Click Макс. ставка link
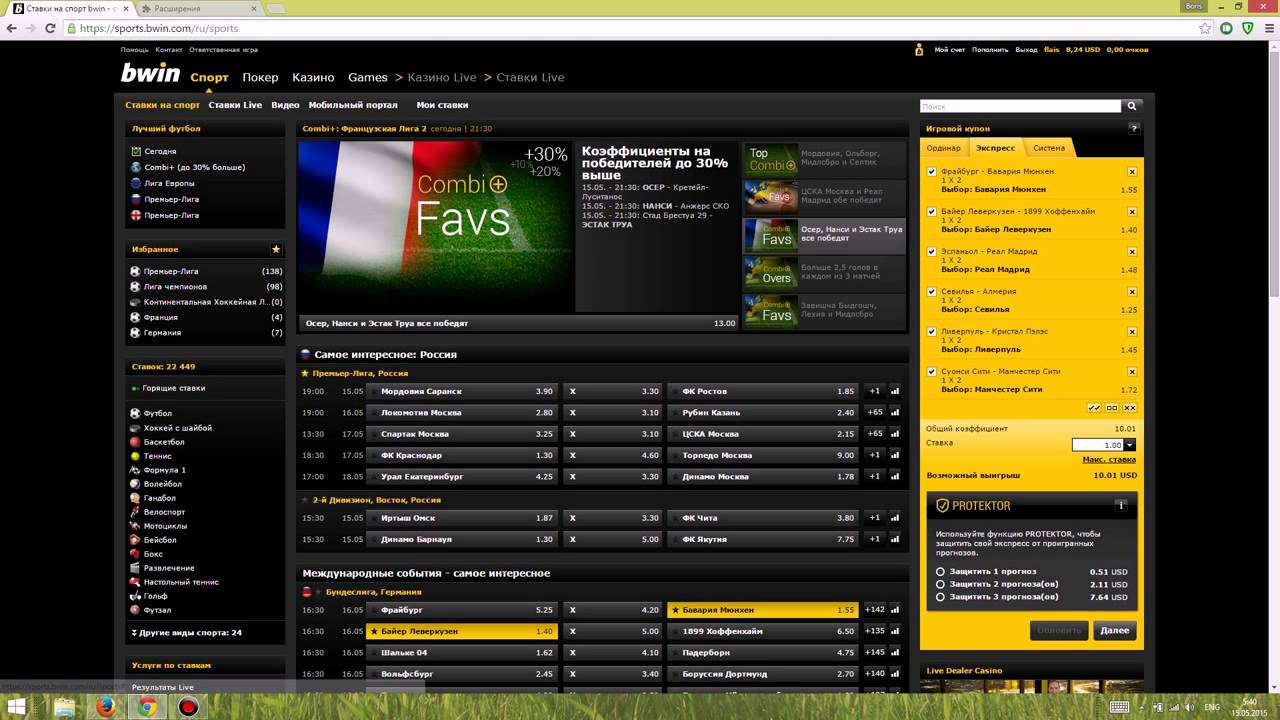1280x720 pixels. [1109, 460]
